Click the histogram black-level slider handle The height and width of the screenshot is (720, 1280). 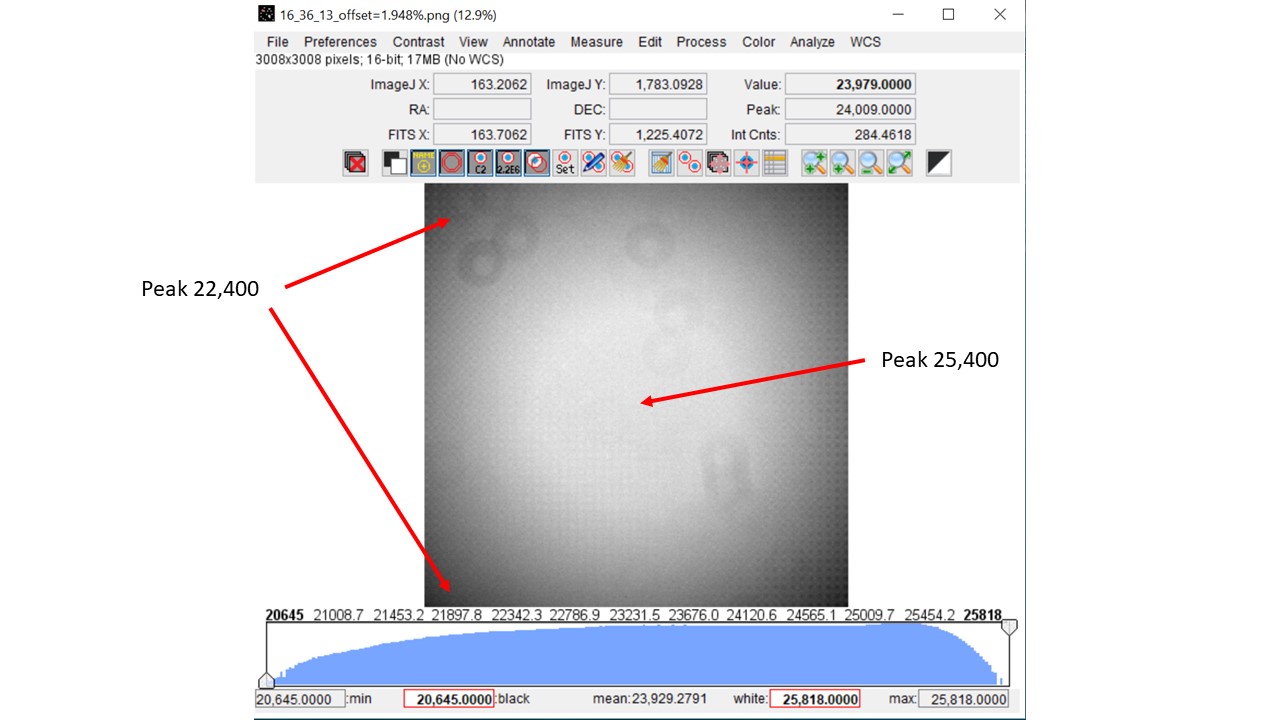267,680
